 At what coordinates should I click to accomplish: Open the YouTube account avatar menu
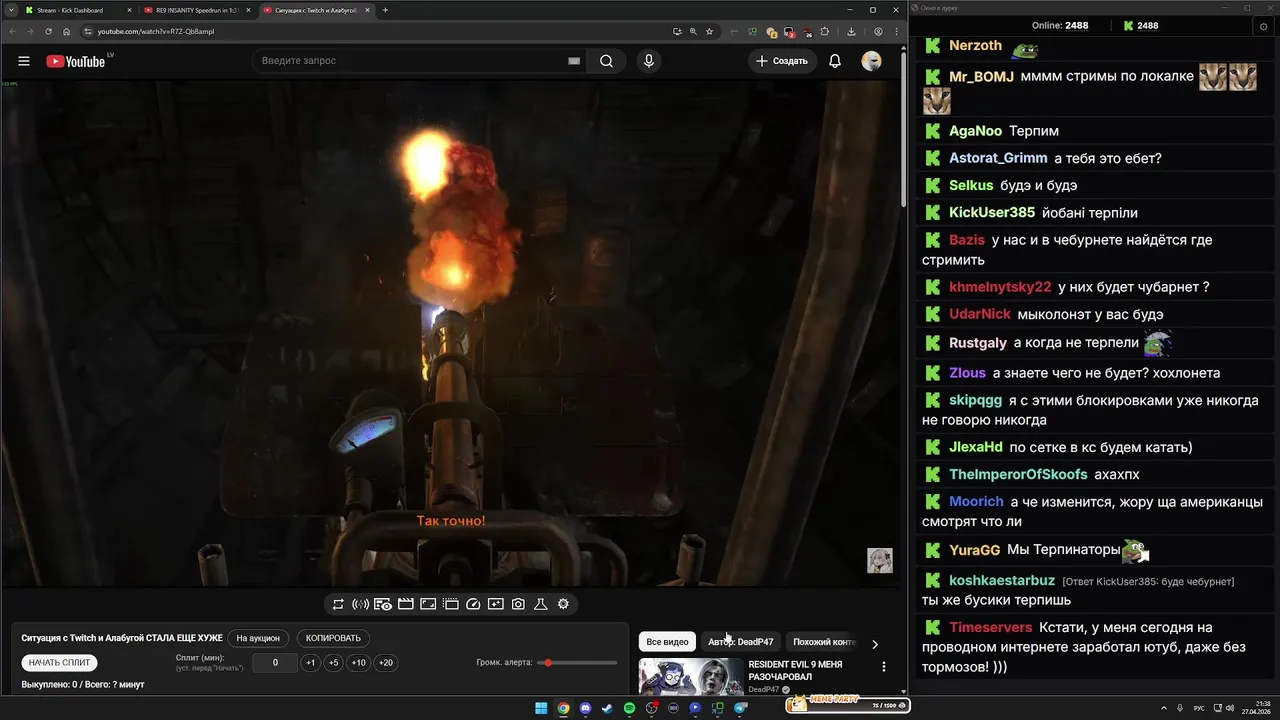pyautogui.click(x=871, y=61)
